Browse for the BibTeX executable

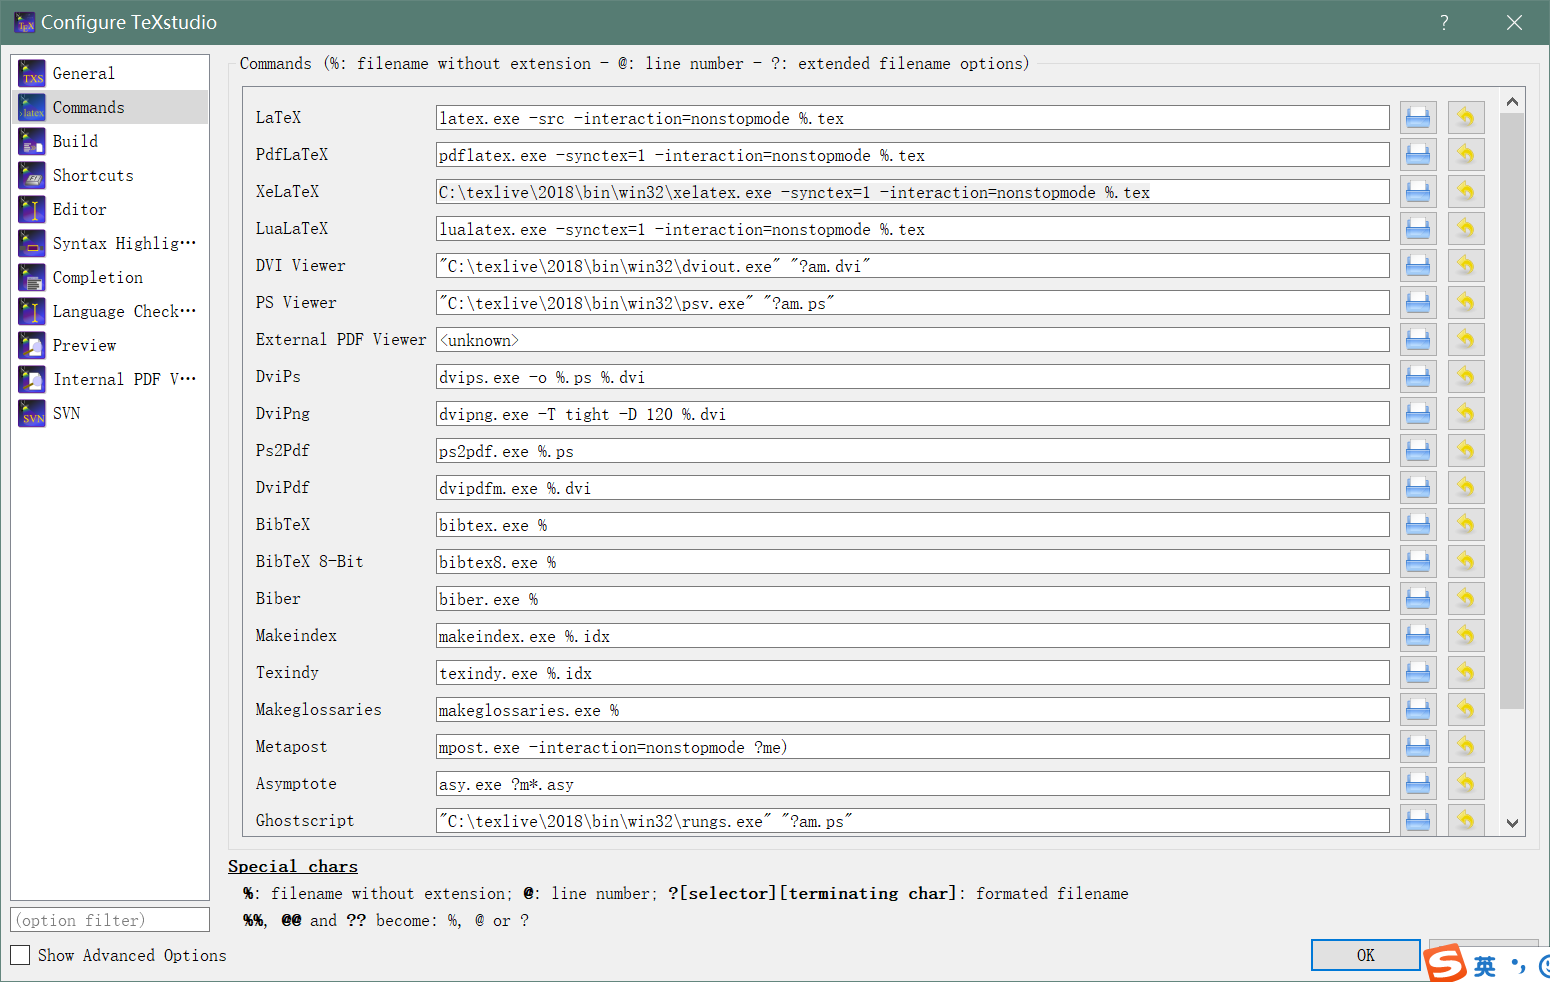[x=1417, y=524]
